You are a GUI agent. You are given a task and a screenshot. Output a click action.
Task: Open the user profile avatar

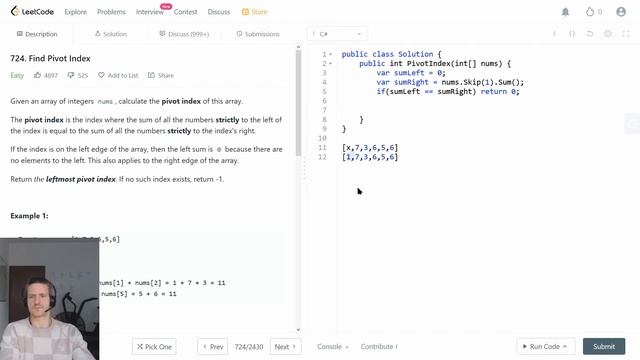[x=621, y=12]
